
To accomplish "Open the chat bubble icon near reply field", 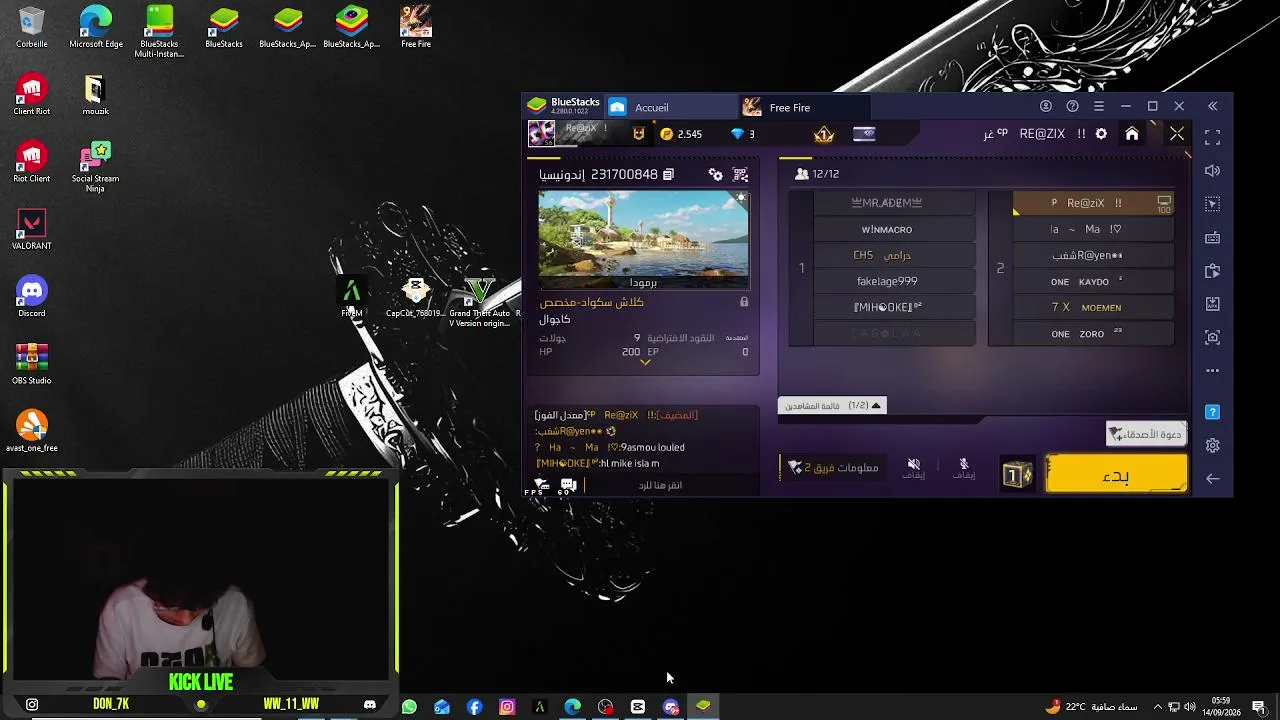I will click(x=568, y=485).
